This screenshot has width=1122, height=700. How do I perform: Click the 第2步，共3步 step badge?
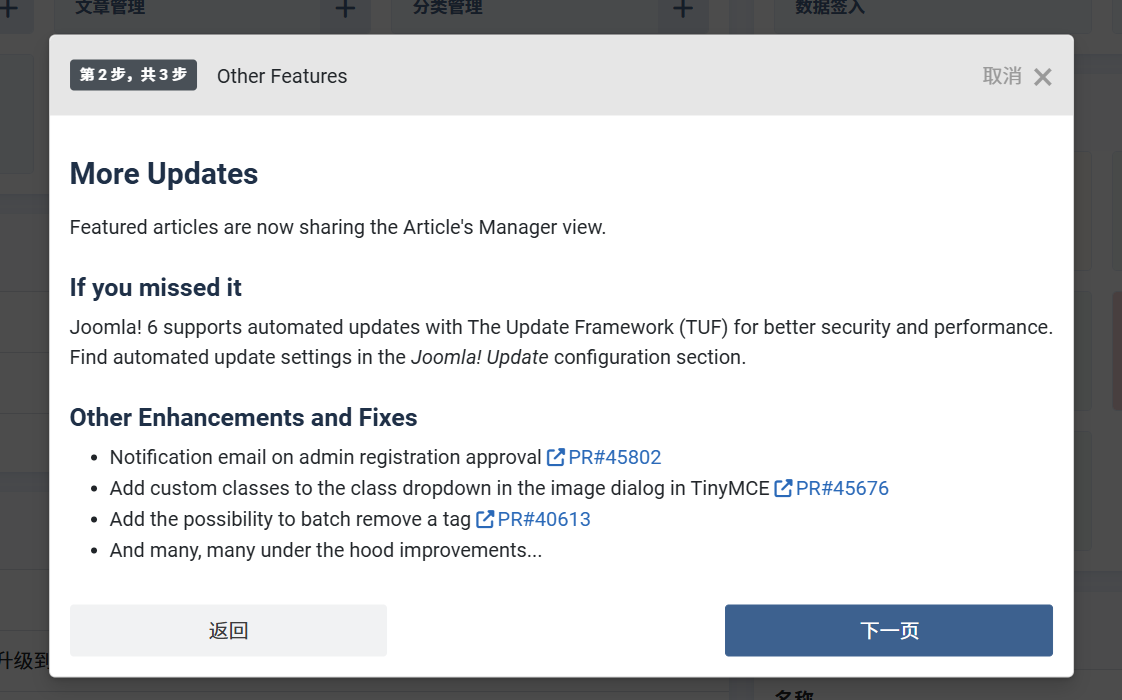(133, 75)
